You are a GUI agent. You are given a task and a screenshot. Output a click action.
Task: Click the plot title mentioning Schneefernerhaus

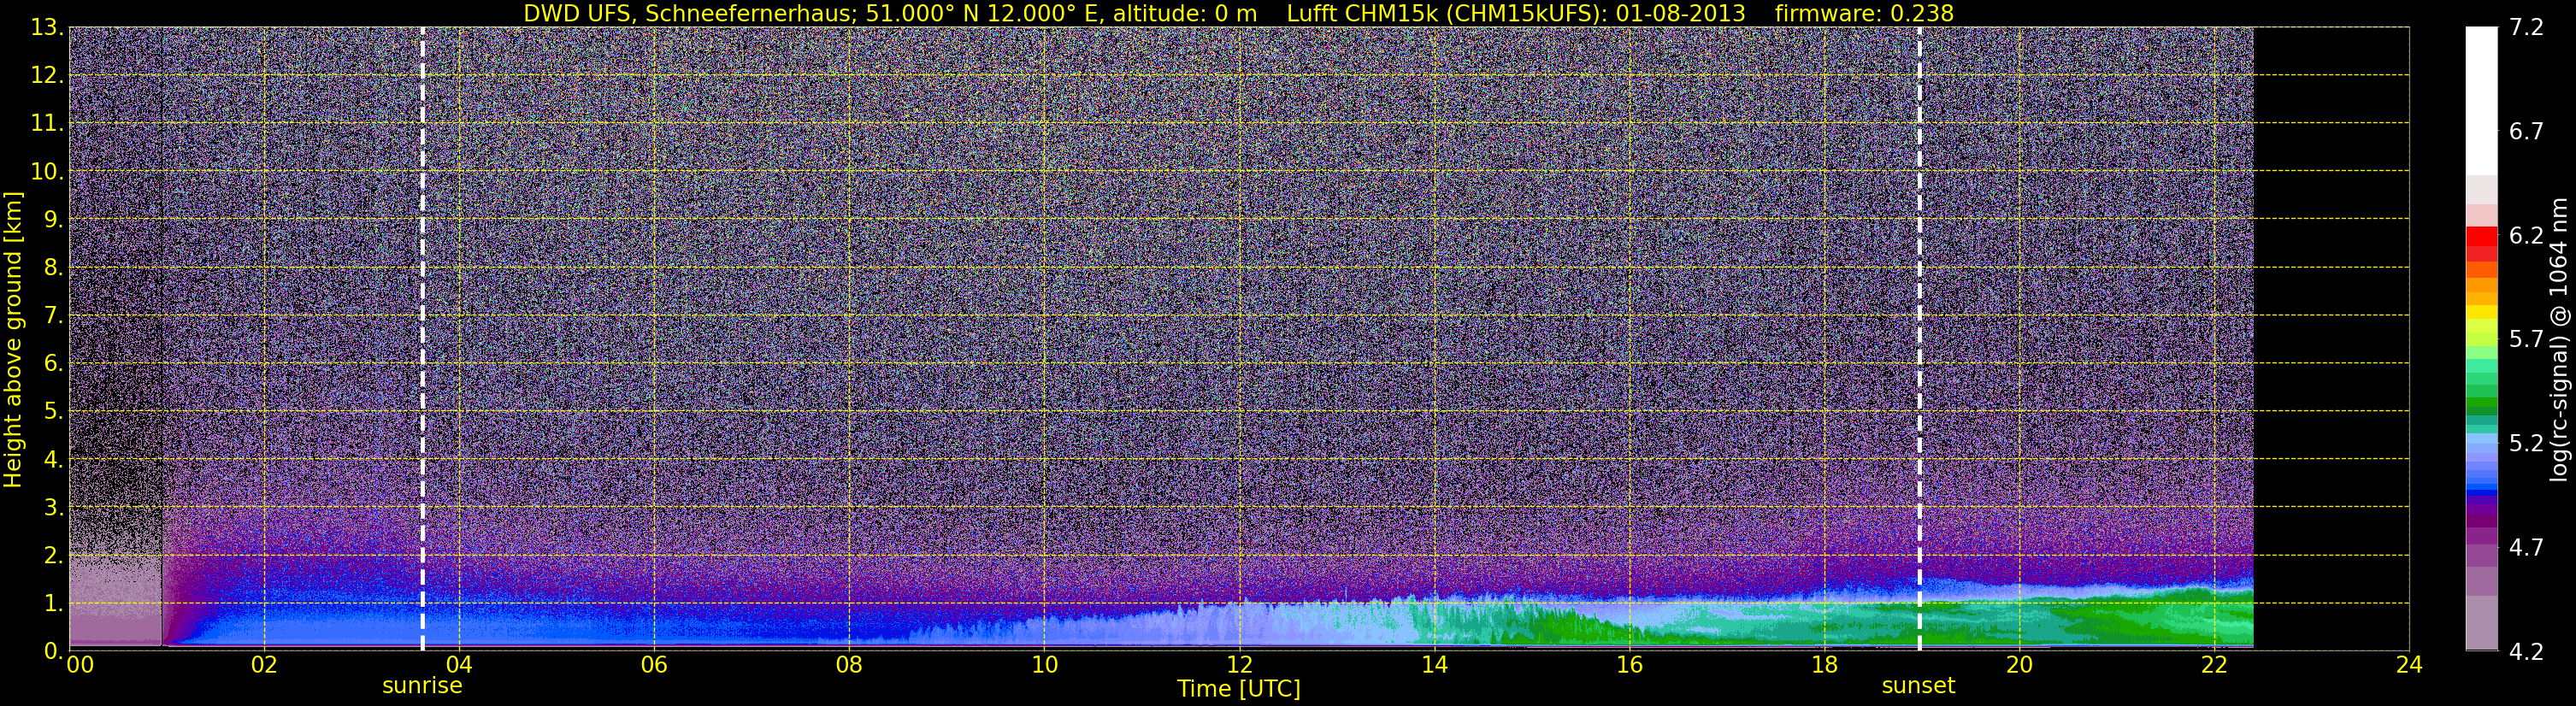(1238, 13)
